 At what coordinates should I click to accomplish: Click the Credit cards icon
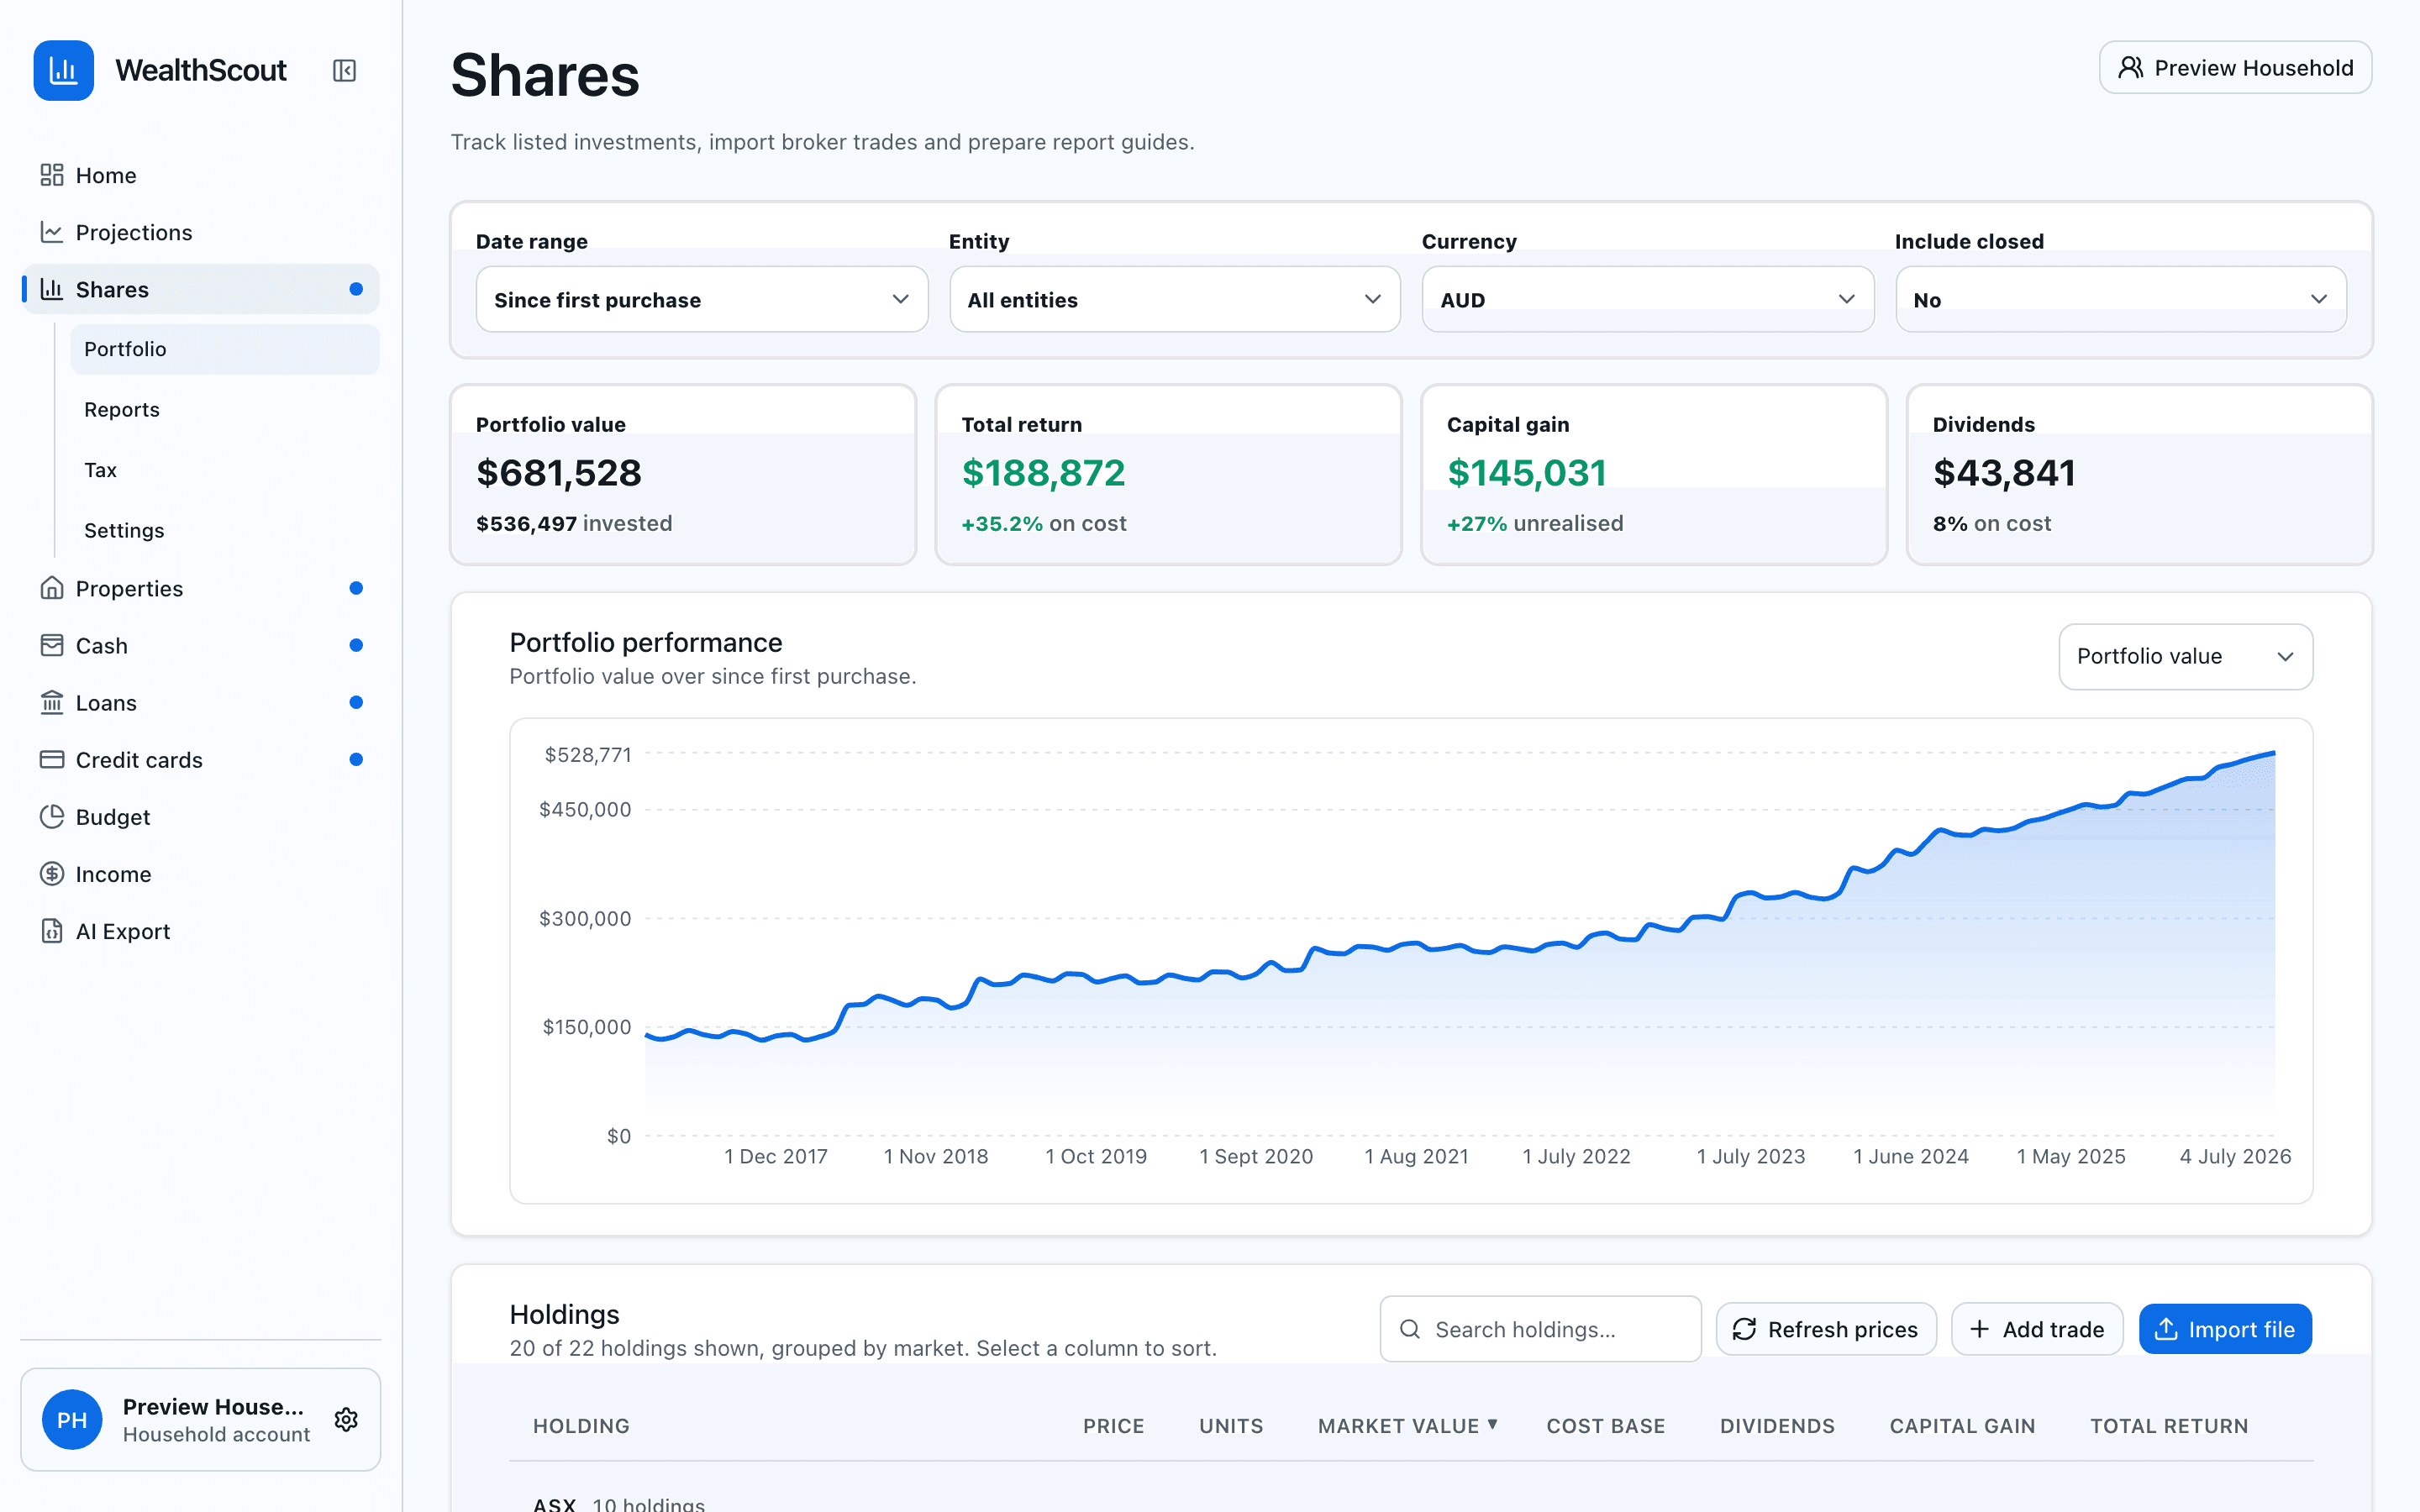click(52, 759)
